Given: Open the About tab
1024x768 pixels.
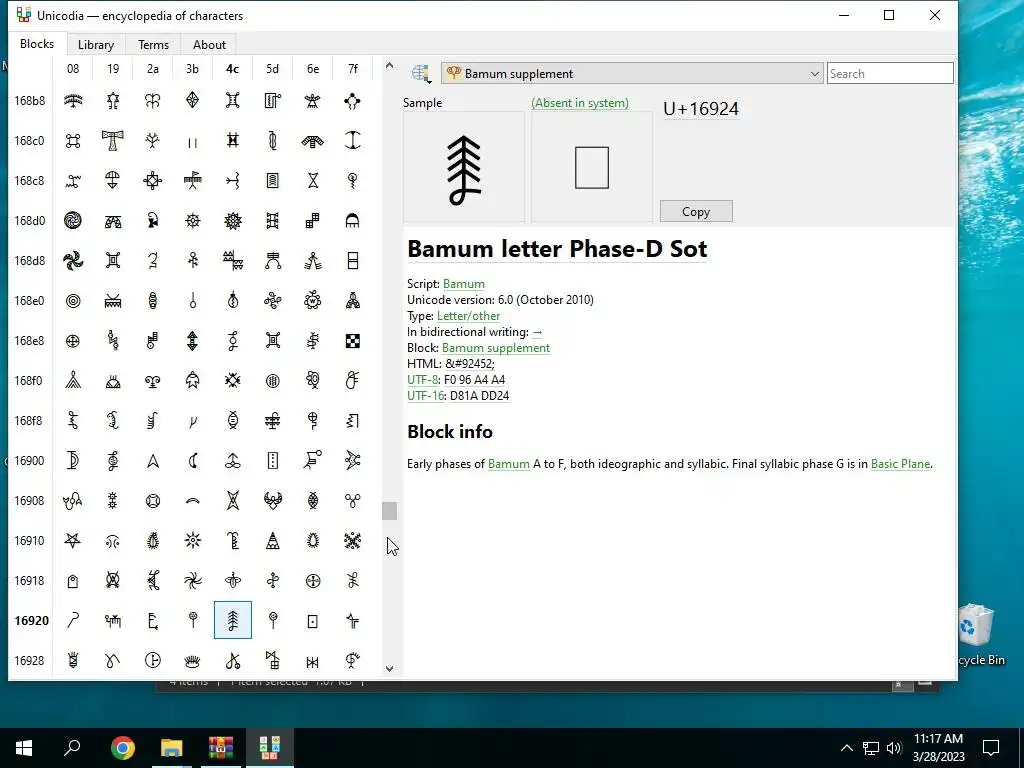Looking at the screenshot, I should (x=209, y=44).
